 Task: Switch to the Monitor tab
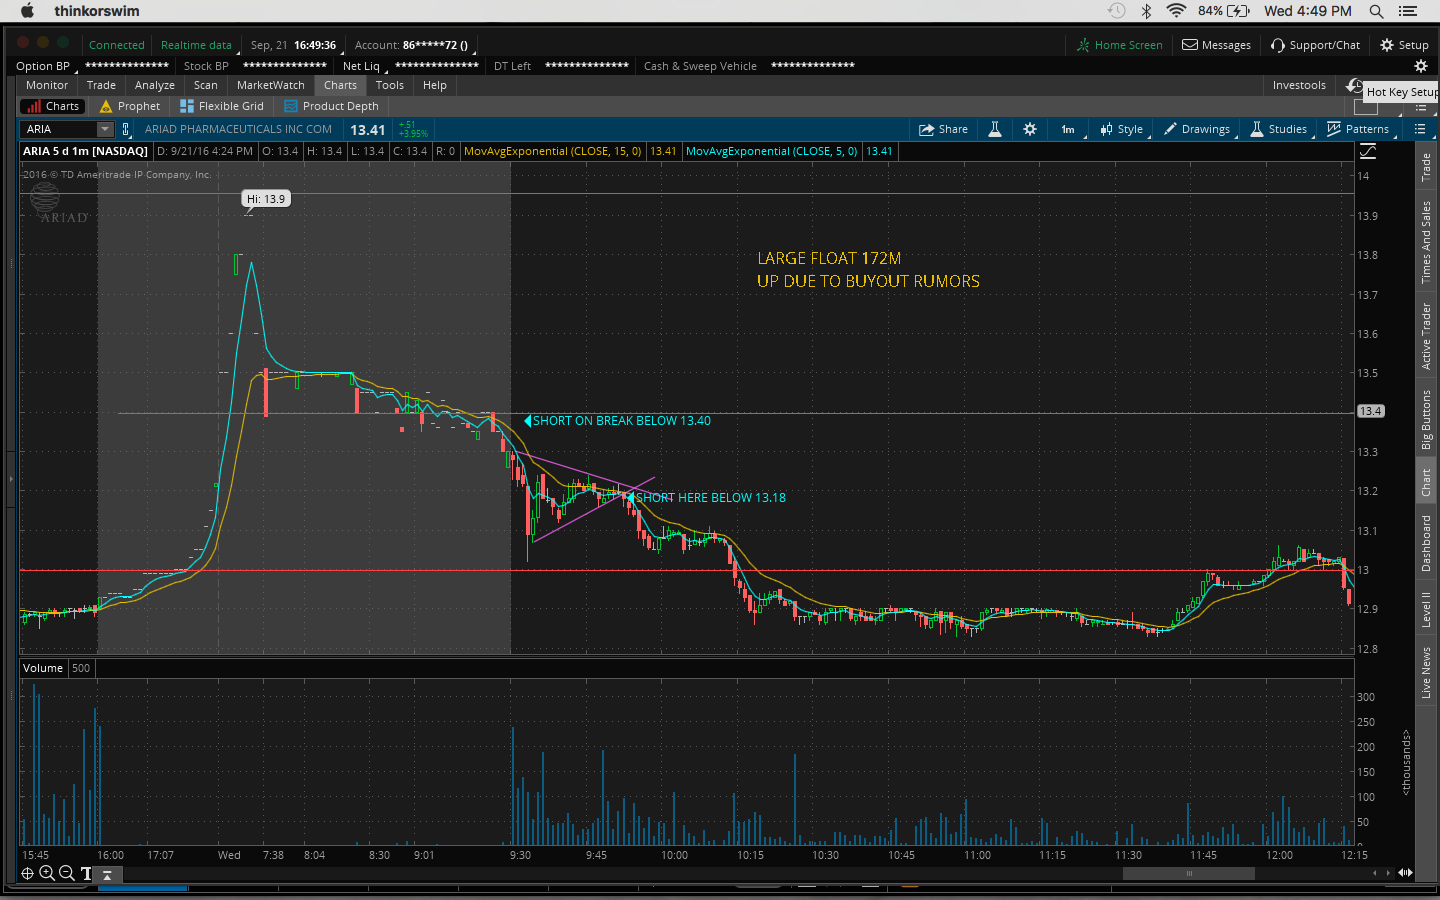coord(47,85)
